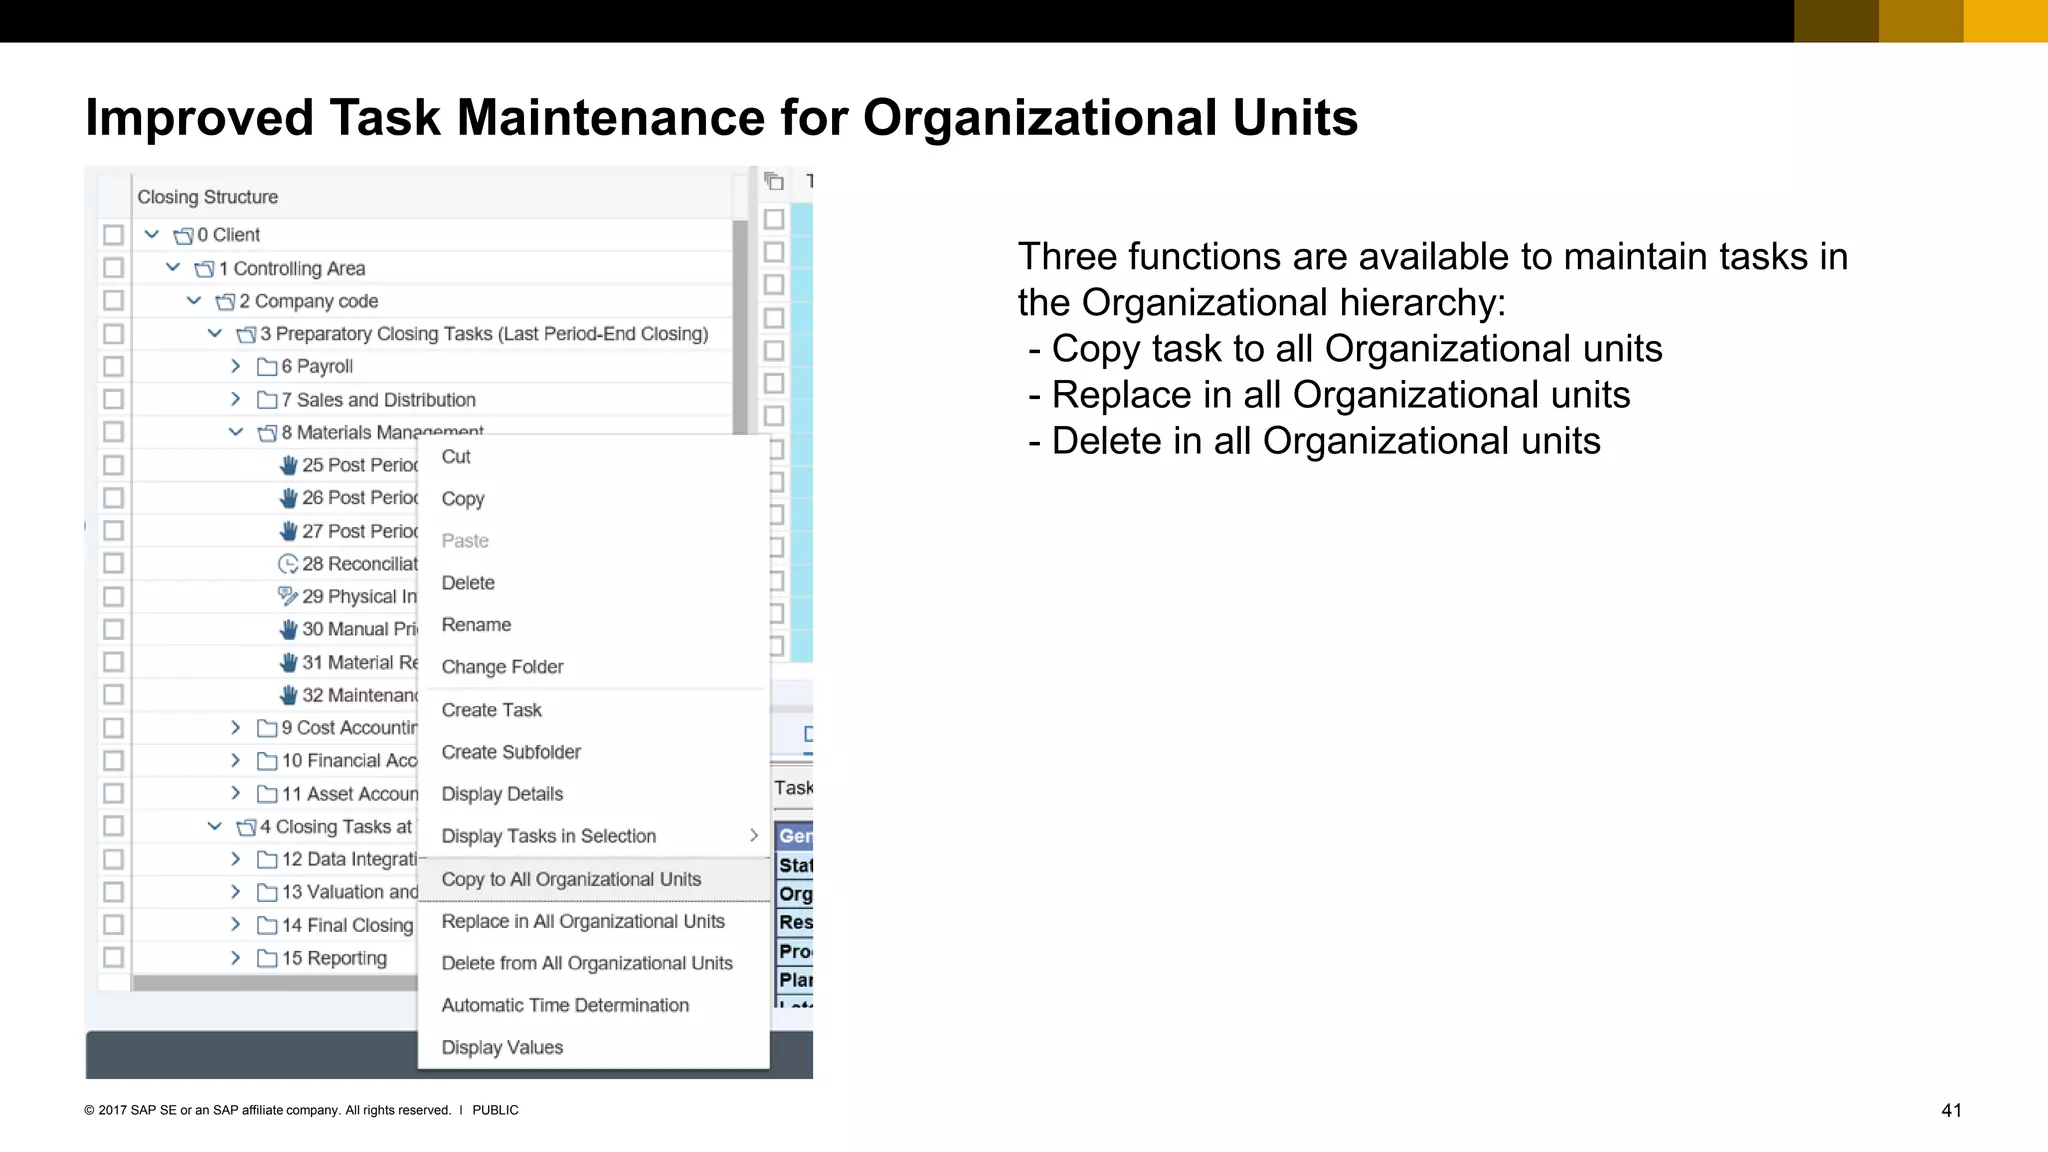Image resolution: width=2048 pixels, height=1152 pixels.
Task: Click the folder icon of 11 Asset Accounting
Action: pos(267,794)
